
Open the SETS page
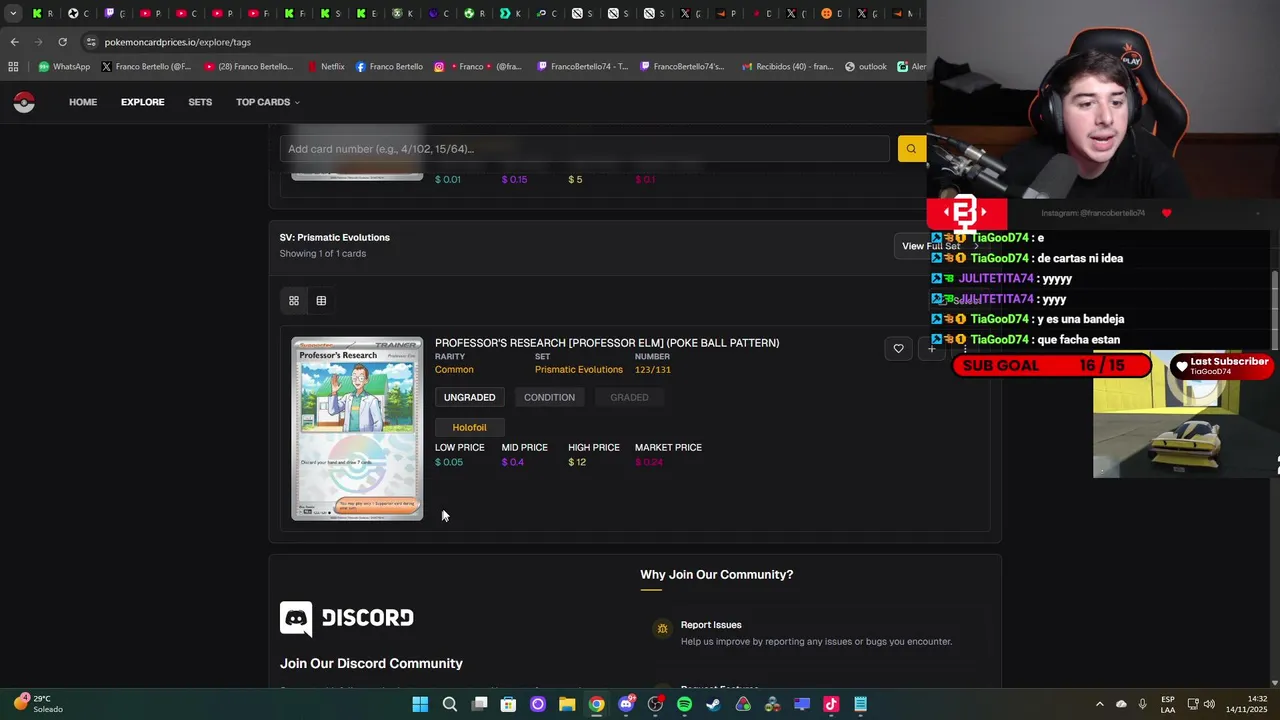(x=200, y=102)
